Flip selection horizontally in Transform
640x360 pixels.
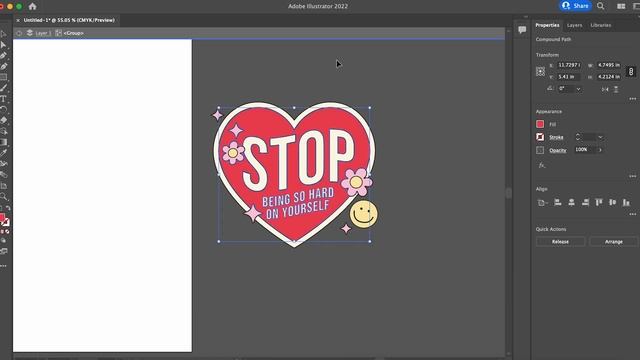[x=605, y=89]
